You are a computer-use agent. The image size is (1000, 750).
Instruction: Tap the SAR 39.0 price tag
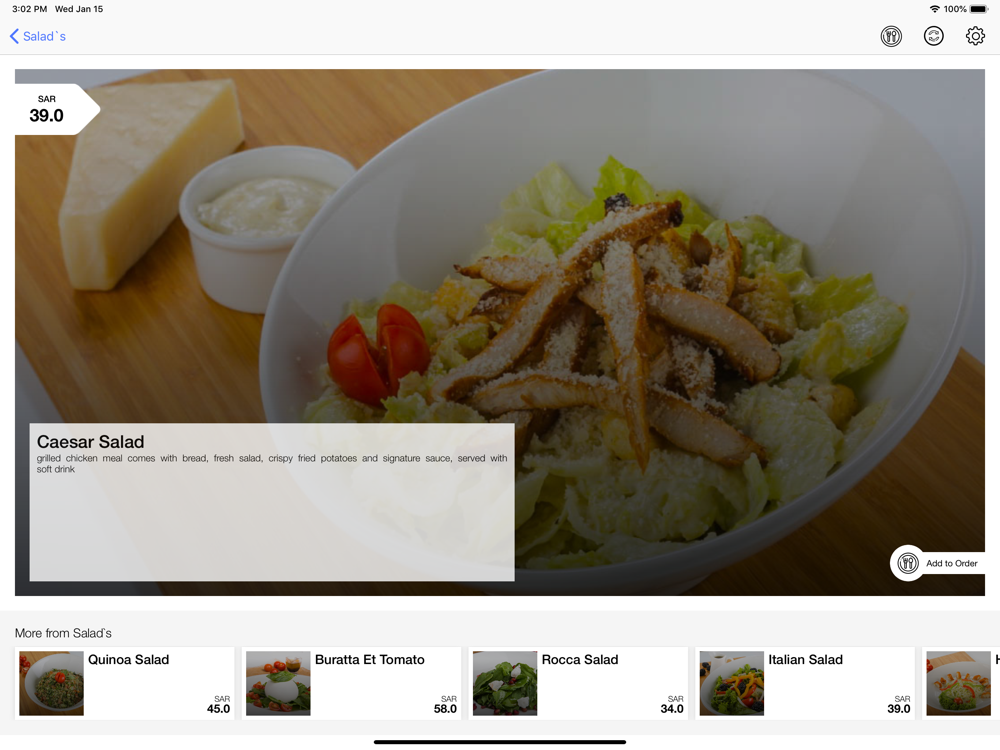click(51, 109)
